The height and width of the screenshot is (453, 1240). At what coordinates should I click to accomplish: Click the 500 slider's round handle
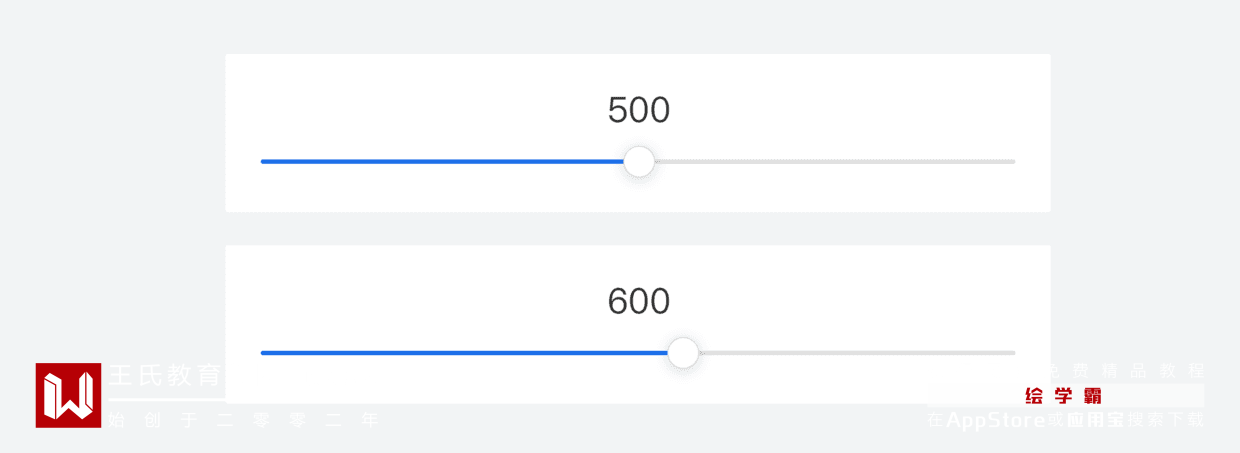click(x=639, y=161)
